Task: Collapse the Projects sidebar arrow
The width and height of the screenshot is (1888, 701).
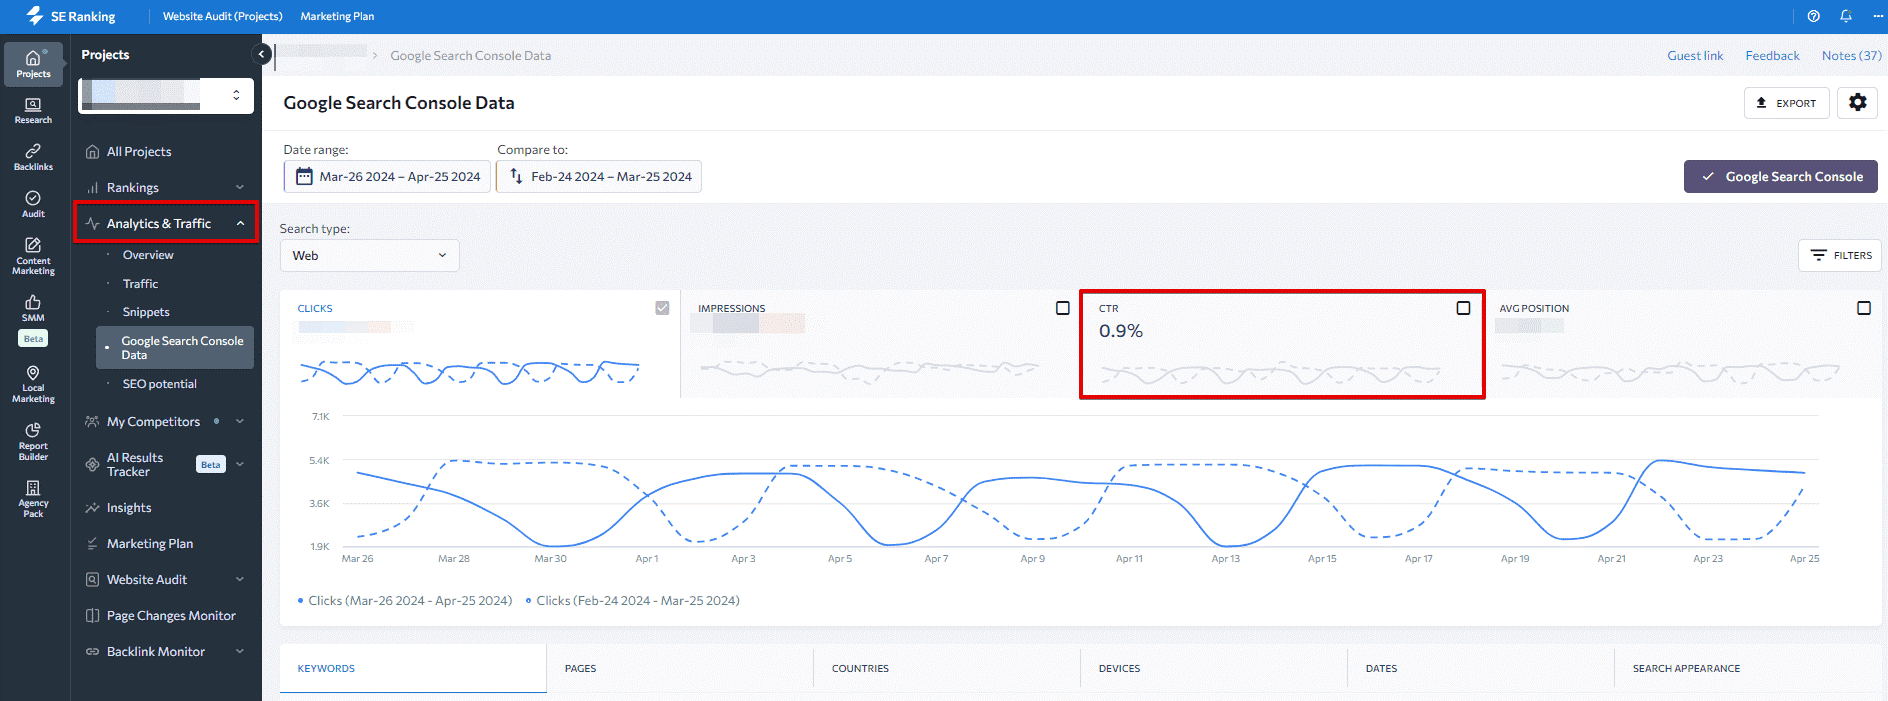Action: click(x=262, y=54)
